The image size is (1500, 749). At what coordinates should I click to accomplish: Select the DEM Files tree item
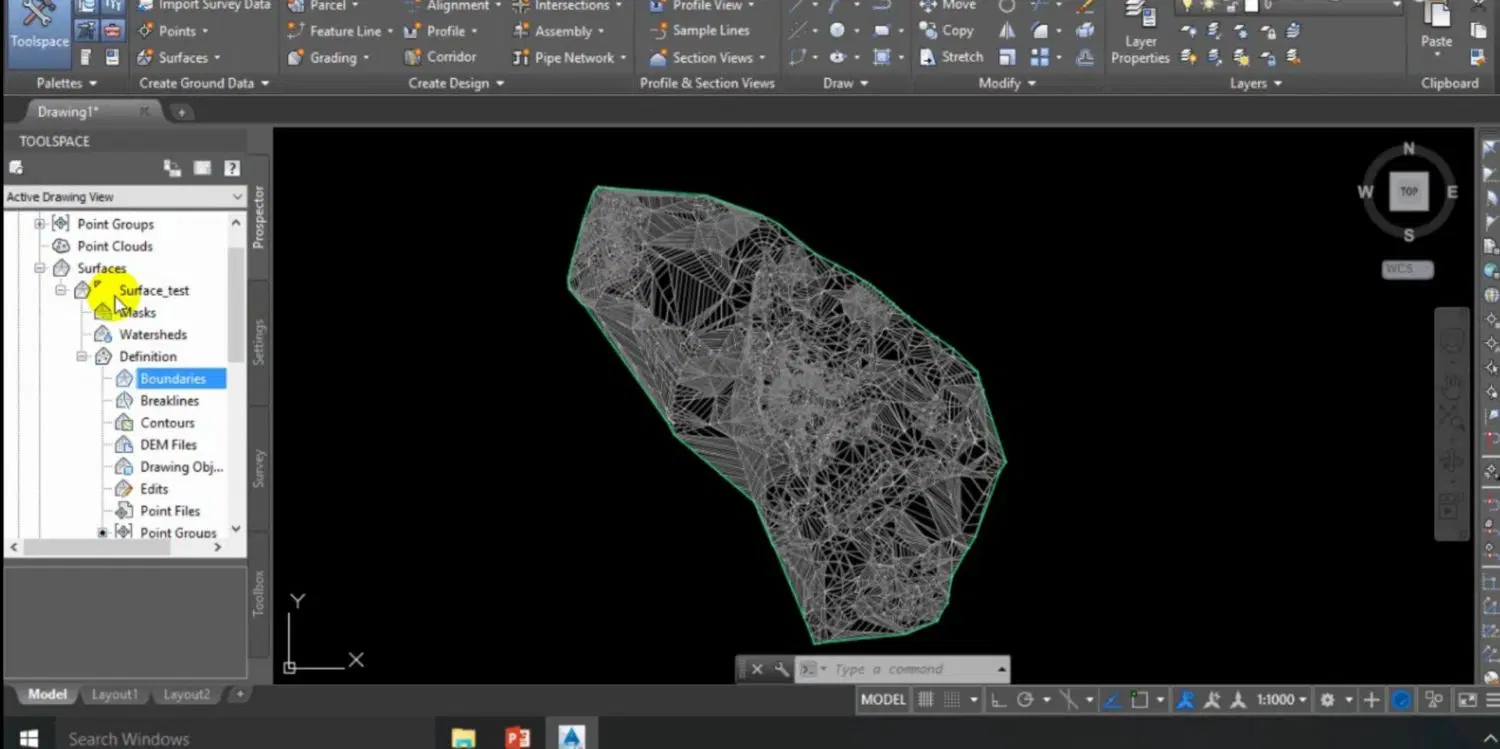coord(168,444)
